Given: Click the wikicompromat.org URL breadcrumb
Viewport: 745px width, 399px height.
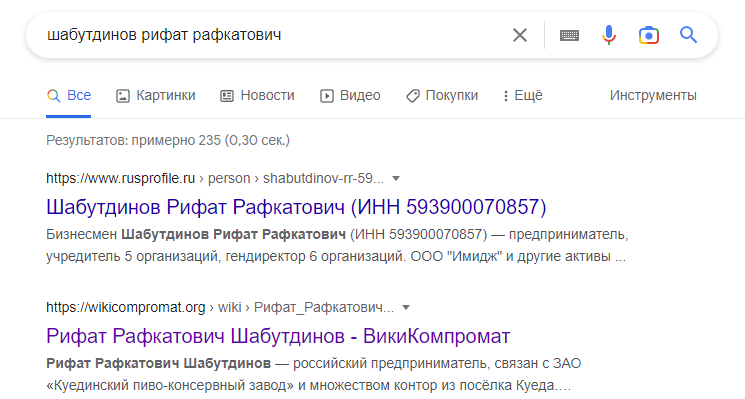Looking at the screenshot, I should (x=220, y=308).
